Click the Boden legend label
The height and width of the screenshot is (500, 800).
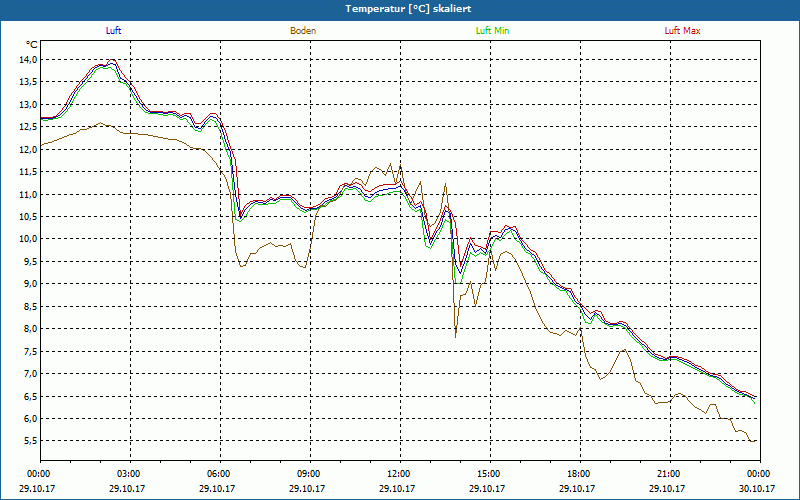[x=303, y=31]
